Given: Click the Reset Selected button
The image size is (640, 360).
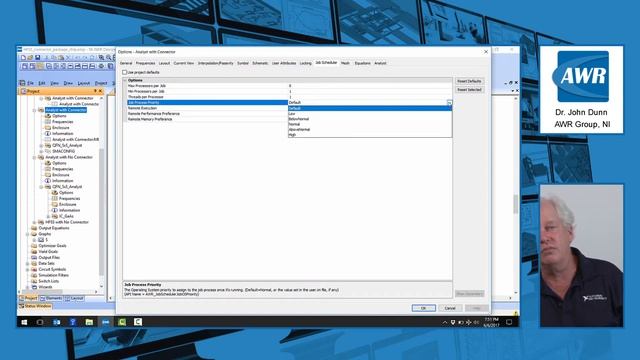Looking at the screenshot, I should [469, 90].
